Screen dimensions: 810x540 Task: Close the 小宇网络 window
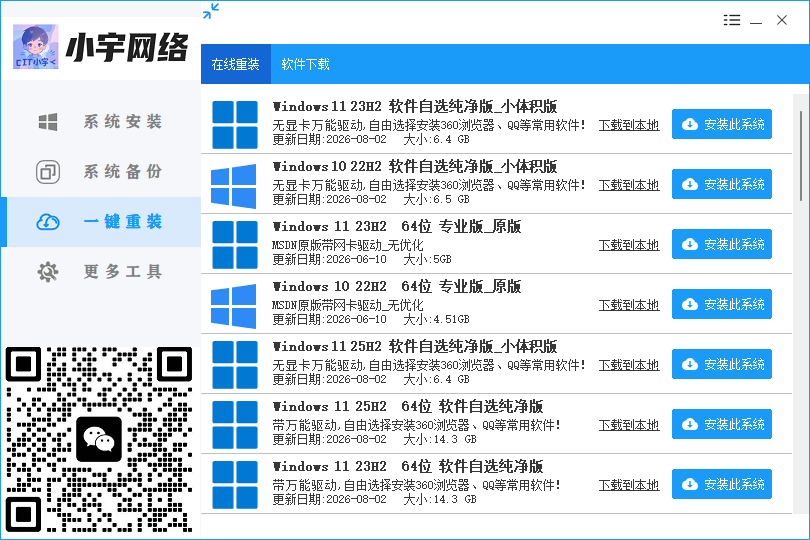782,20
